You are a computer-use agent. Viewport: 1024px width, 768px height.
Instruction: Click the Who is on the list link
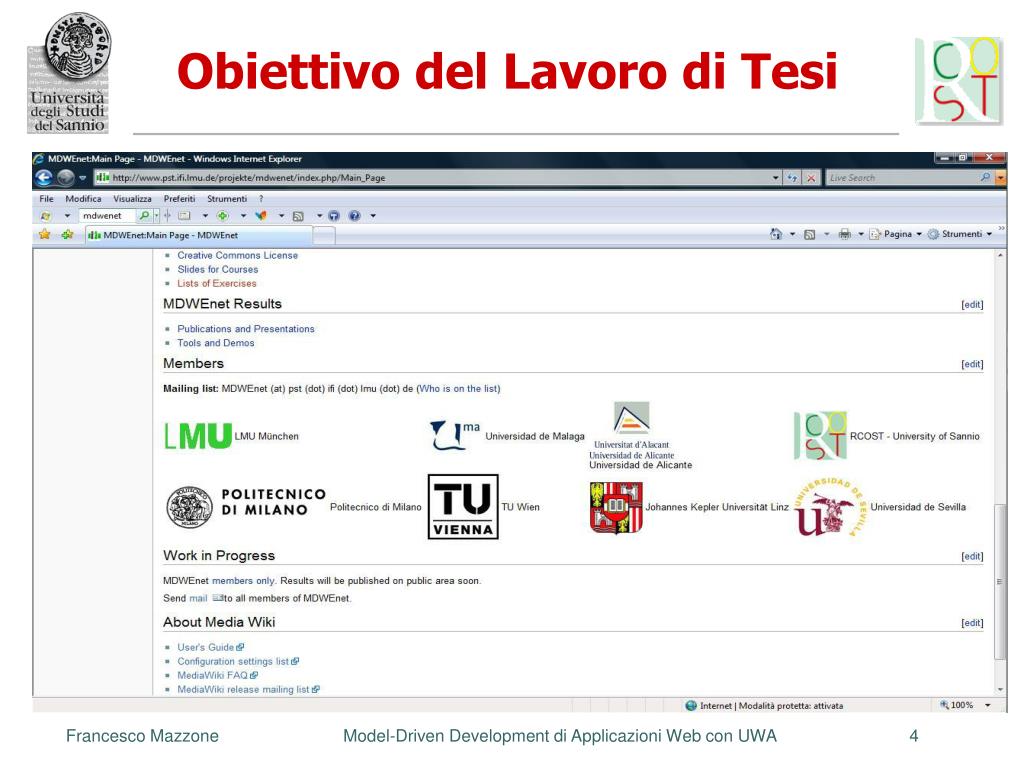coord(458,389)
